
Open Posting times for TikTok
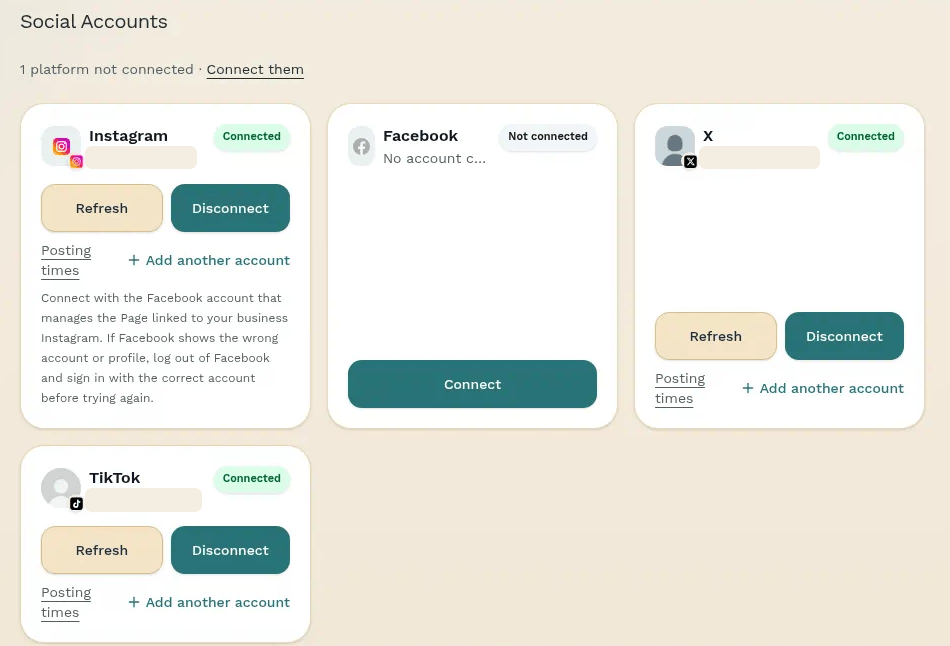(x=66, y=602)
